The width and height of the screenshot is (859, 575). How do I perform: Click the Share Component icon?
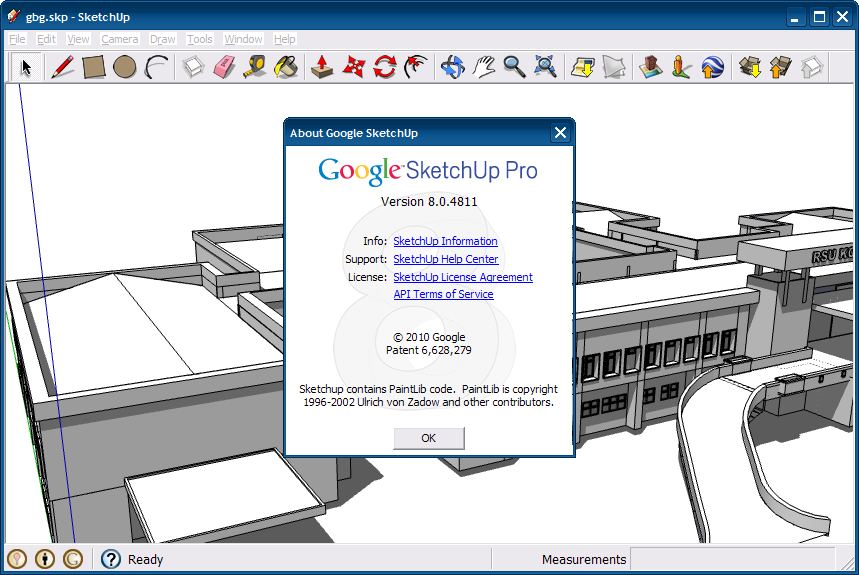click(811, 67)
